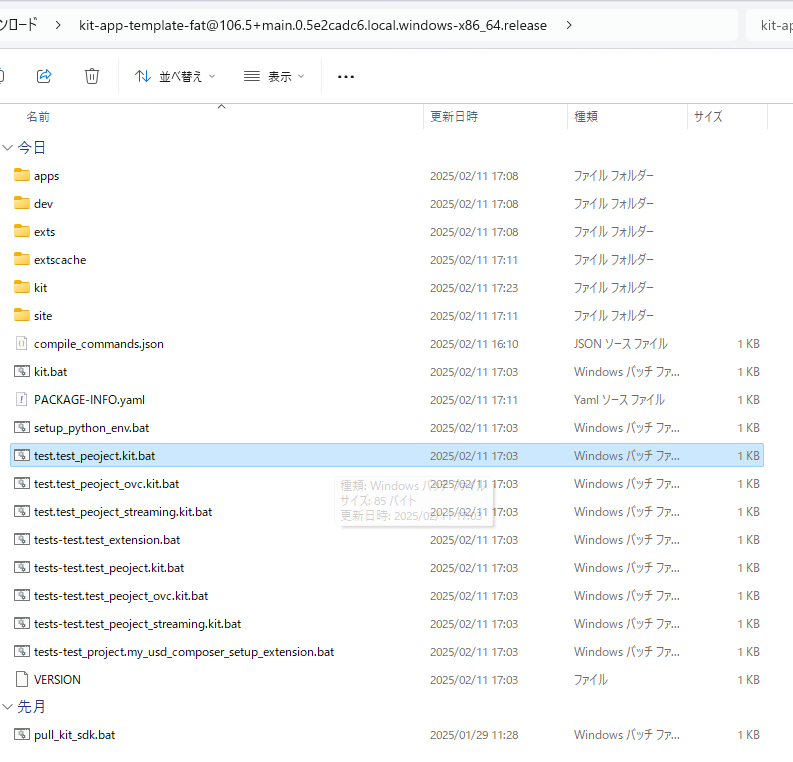The width and height of the screenshot is (793, 762).
Task: Sort by the 名前 column header
Action: tap(38, 117)
